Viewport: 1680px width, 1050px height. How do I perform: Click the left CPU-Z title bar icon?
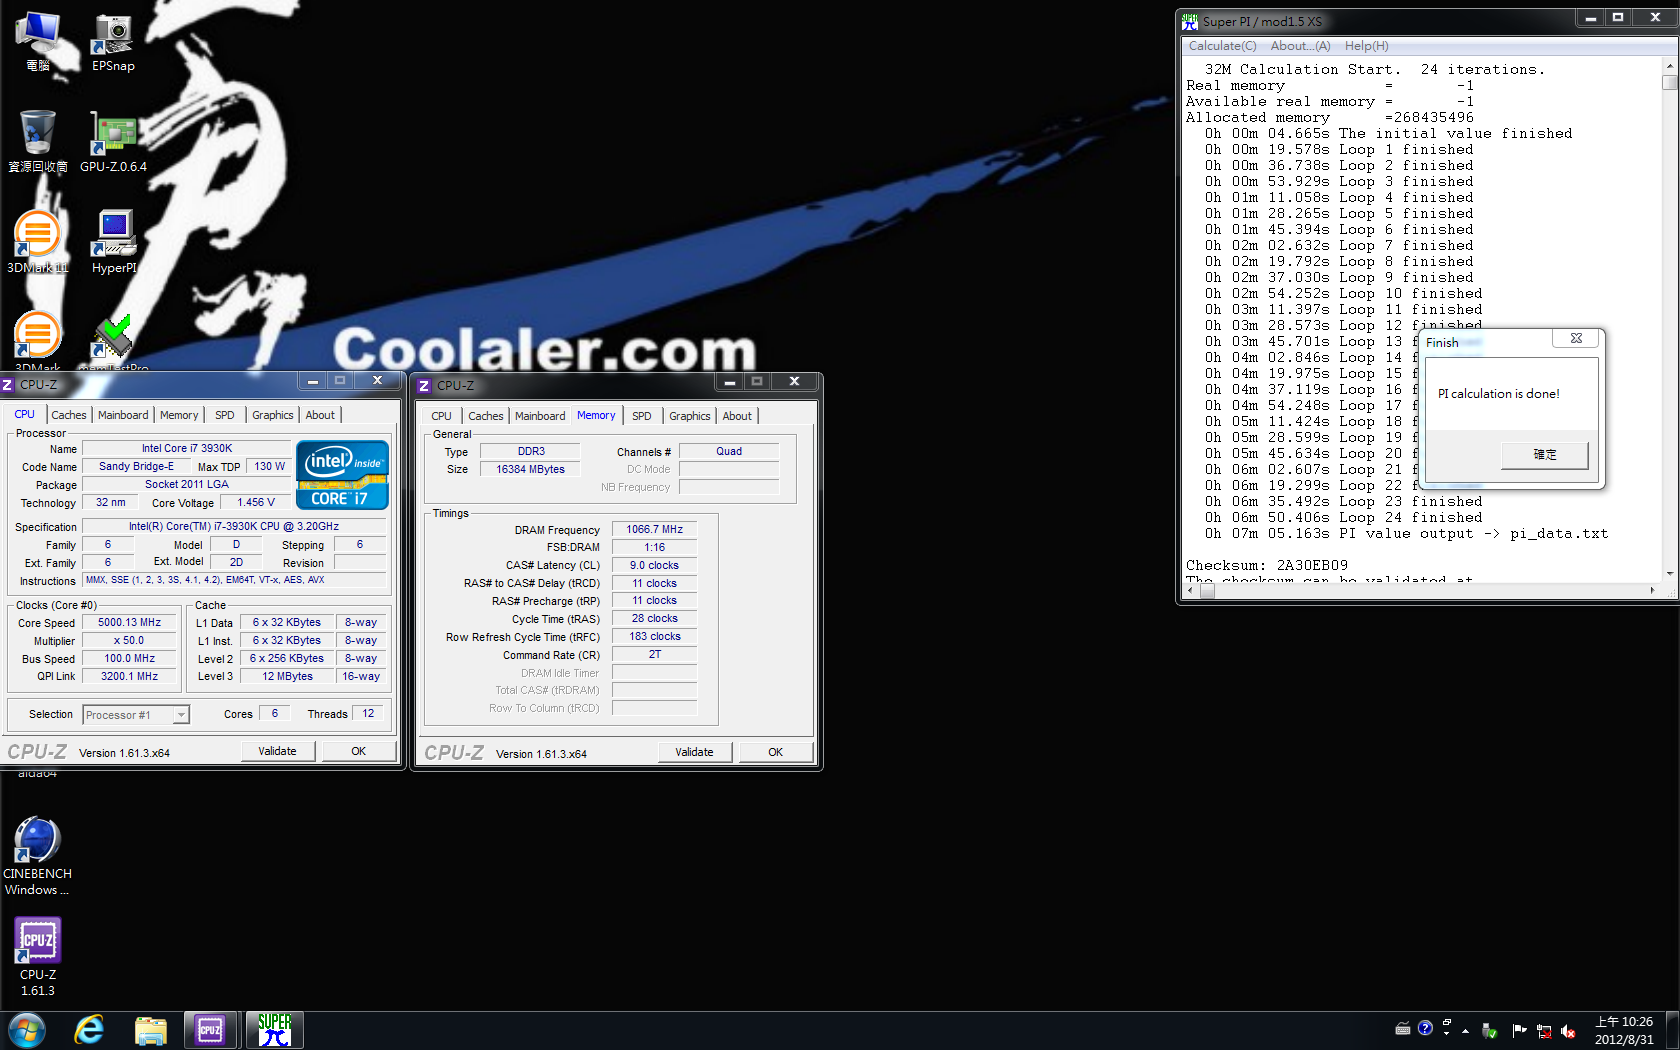8,384
